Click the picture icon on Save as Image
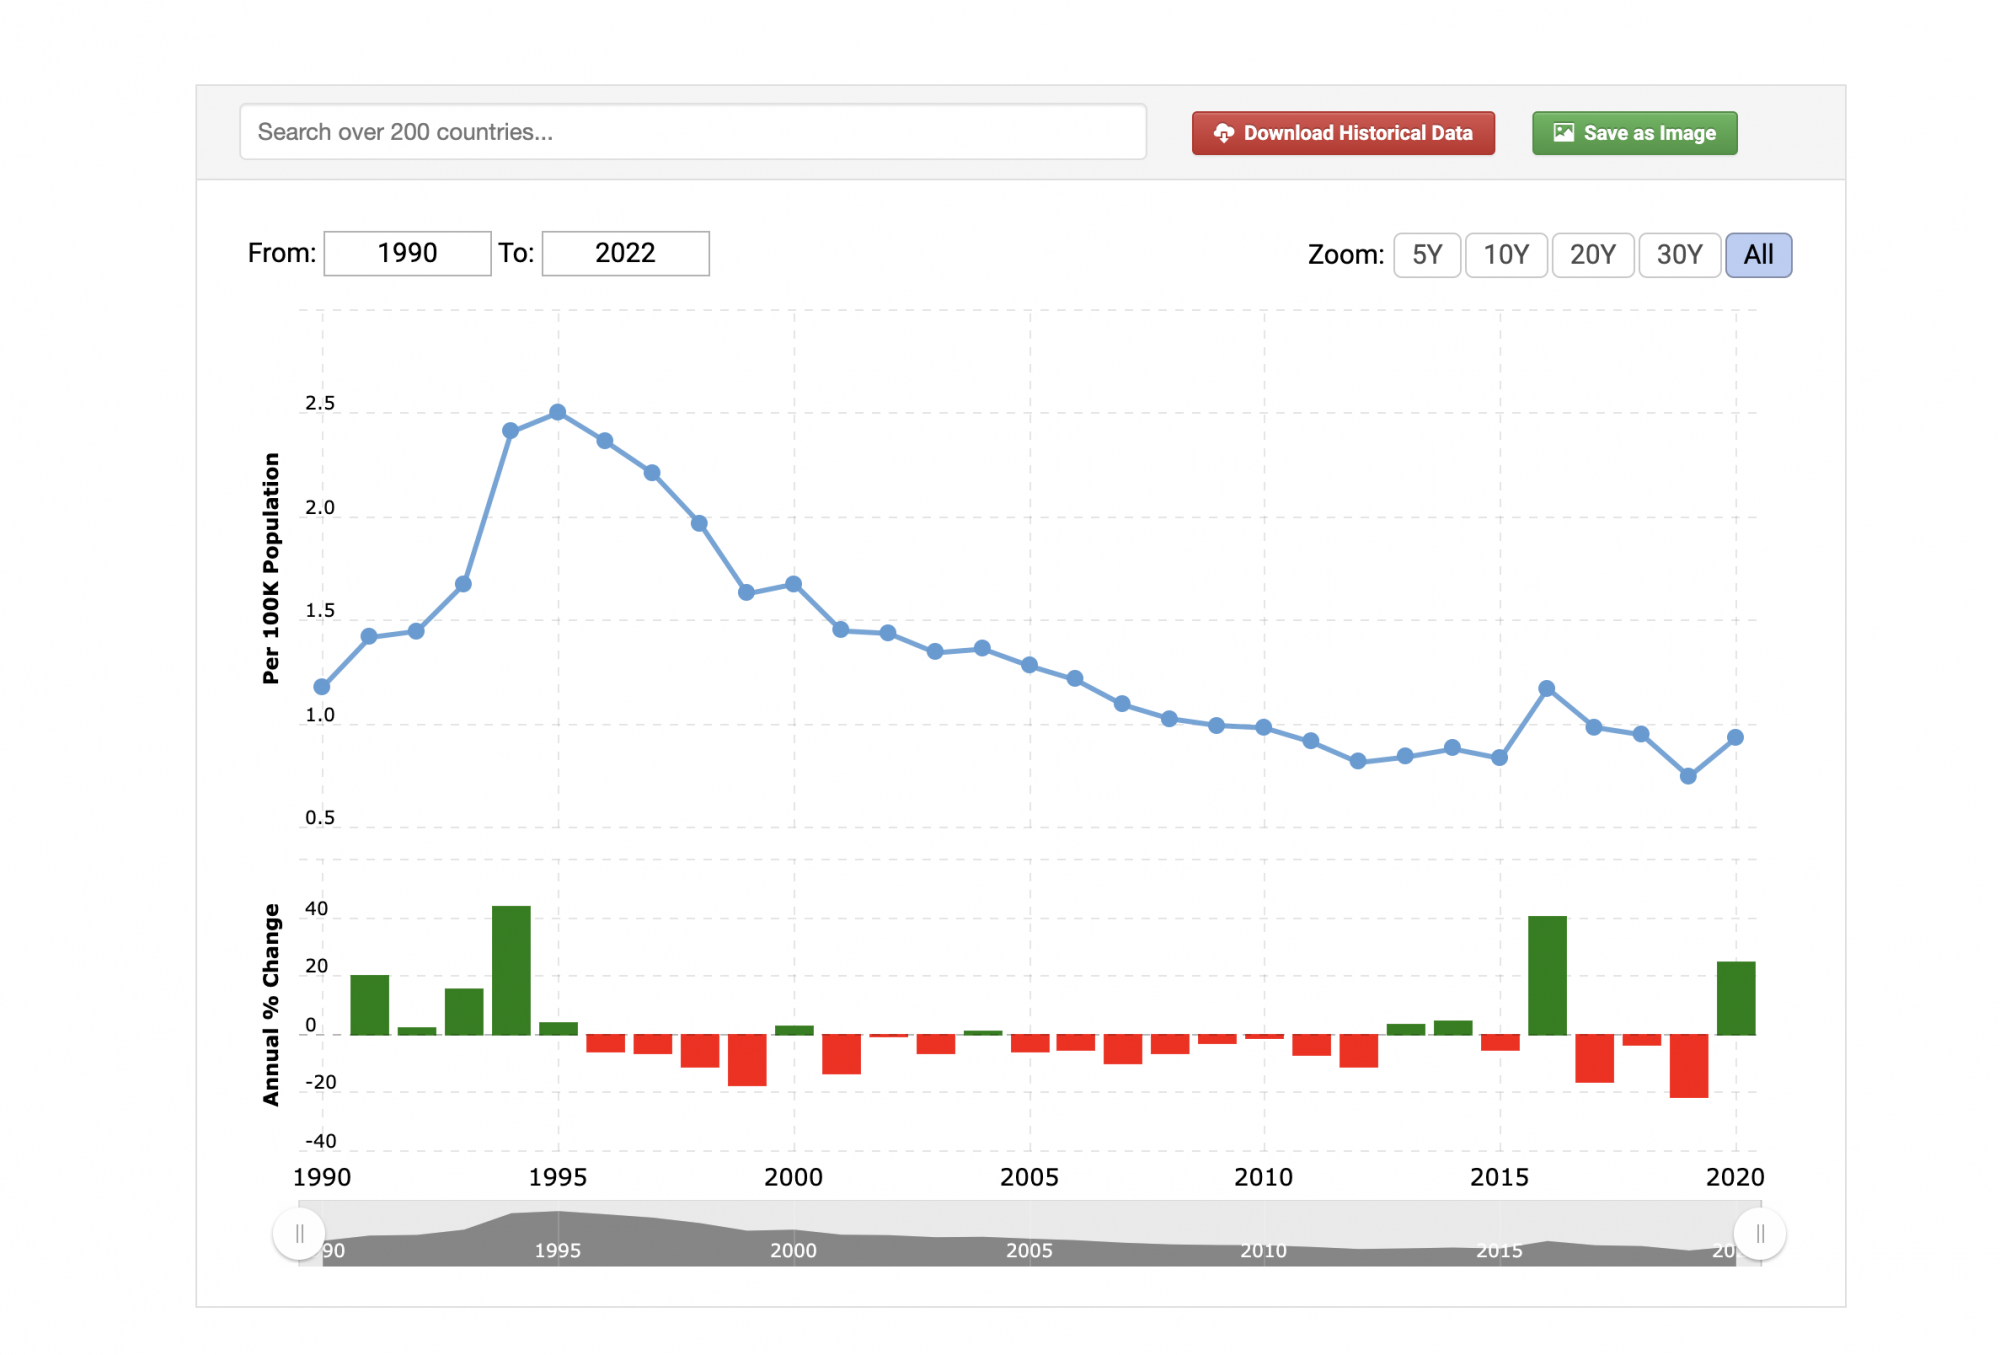This screenshot has height=1355, width=2000. [x=1563, y=133]
